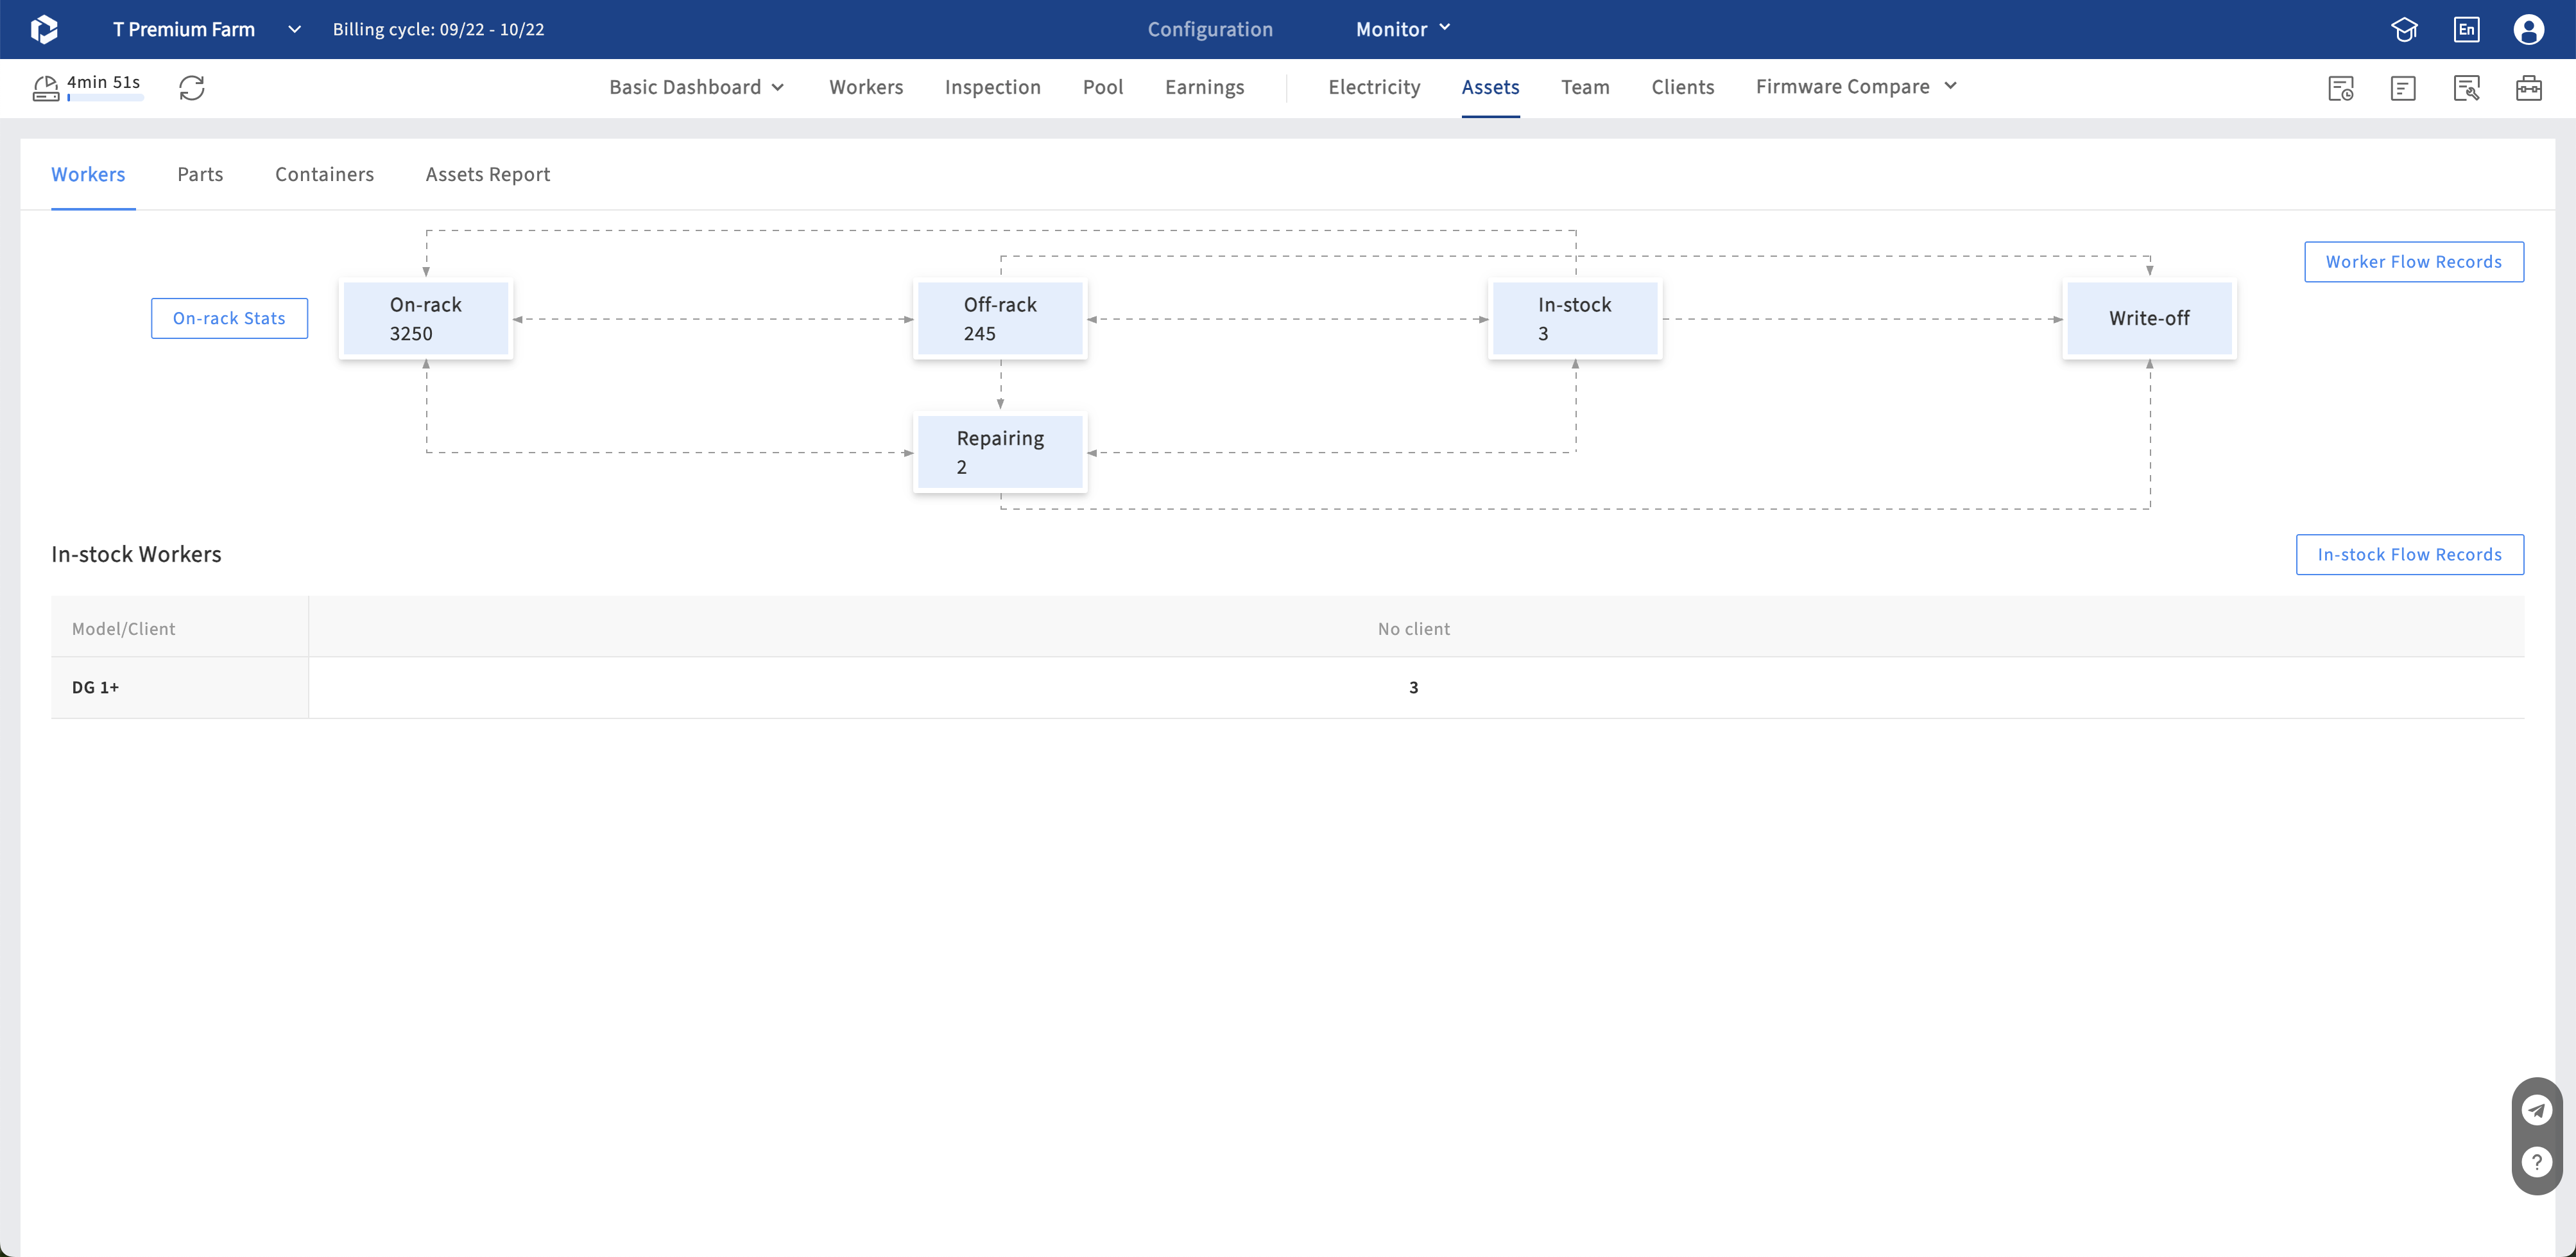Open the Basic Dashboard dropdown
The height and width of the screenshot is (1257, 2576).
(x=696, y=87)
